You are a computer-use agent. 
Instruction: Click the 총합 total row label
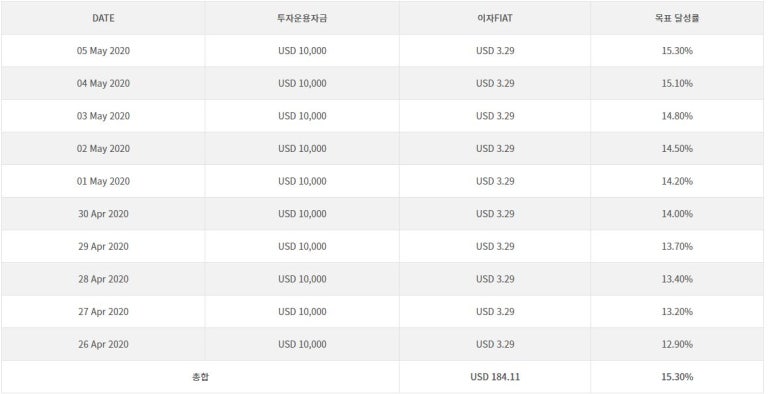pyautogui.click(x=200, y=377)
